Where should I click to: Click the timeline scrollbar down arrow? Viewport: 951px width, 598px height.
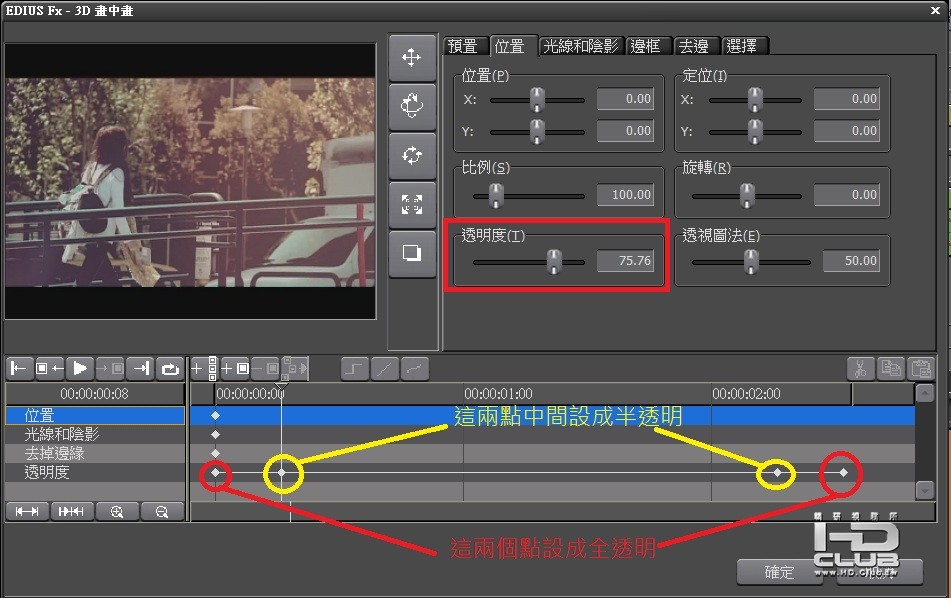[924, 489]
